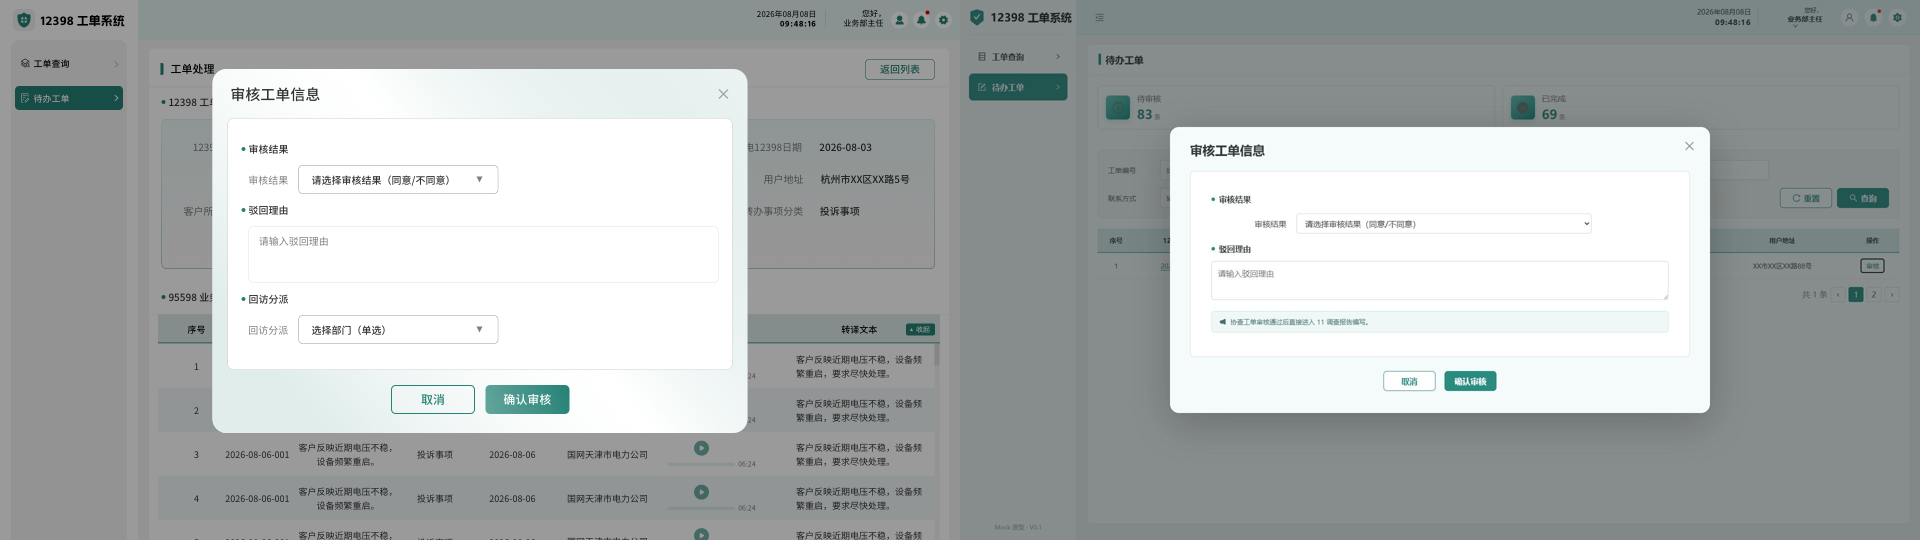Click 审核 action button in table row 1
Viewport: 1920px width, 540px height.
(1872, 266)
